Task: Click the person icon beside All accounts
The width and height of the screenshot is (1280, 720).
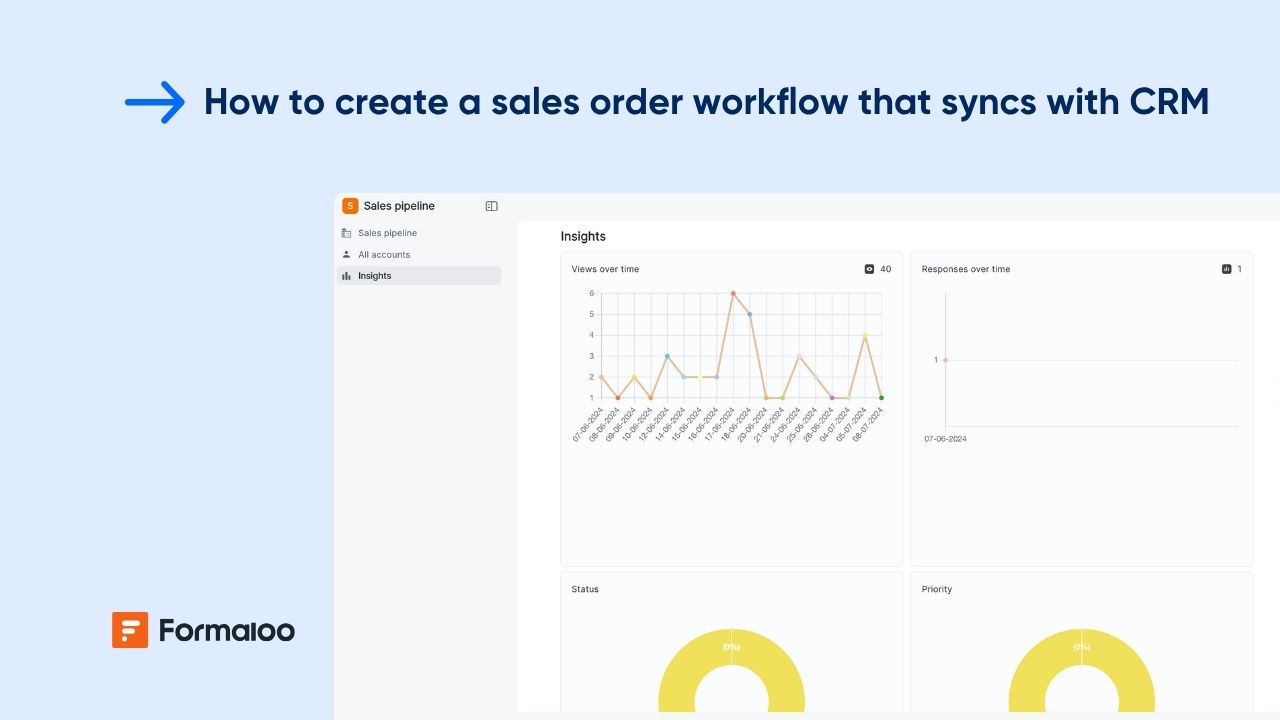Action: tap(347, 255)
